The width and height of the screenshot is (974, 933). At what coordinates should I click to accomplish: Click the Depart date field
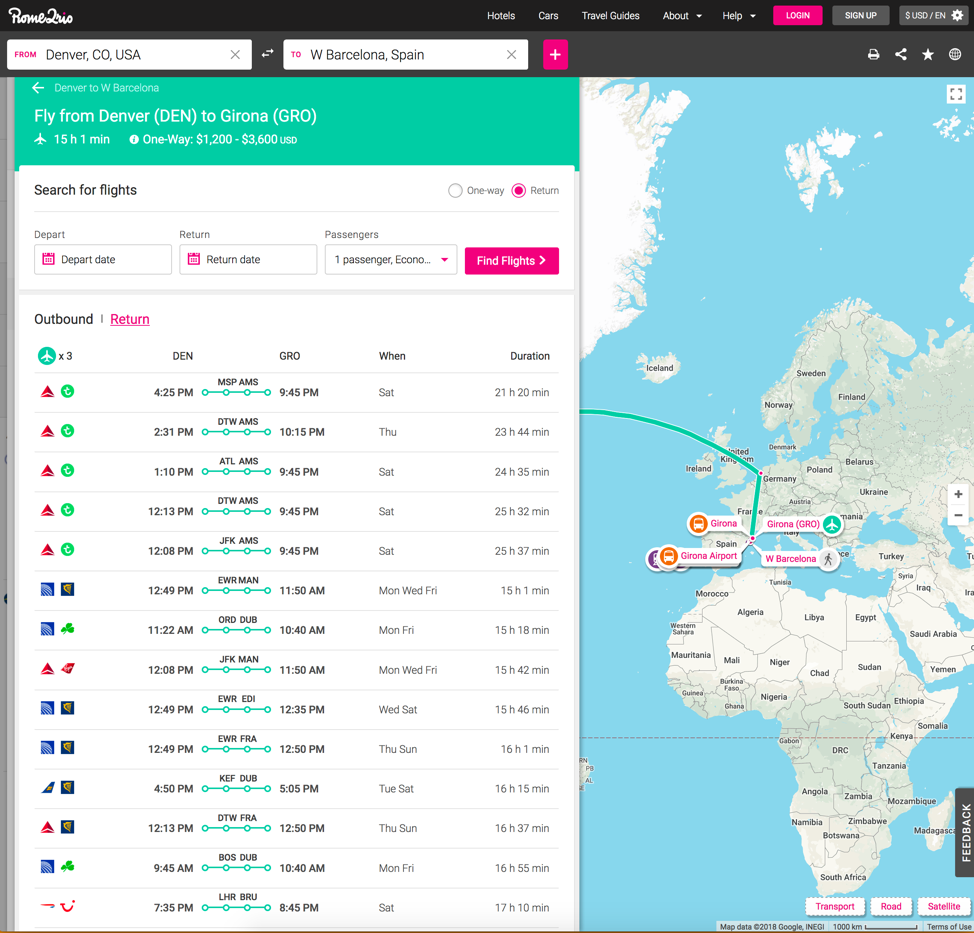coord(103,260)
